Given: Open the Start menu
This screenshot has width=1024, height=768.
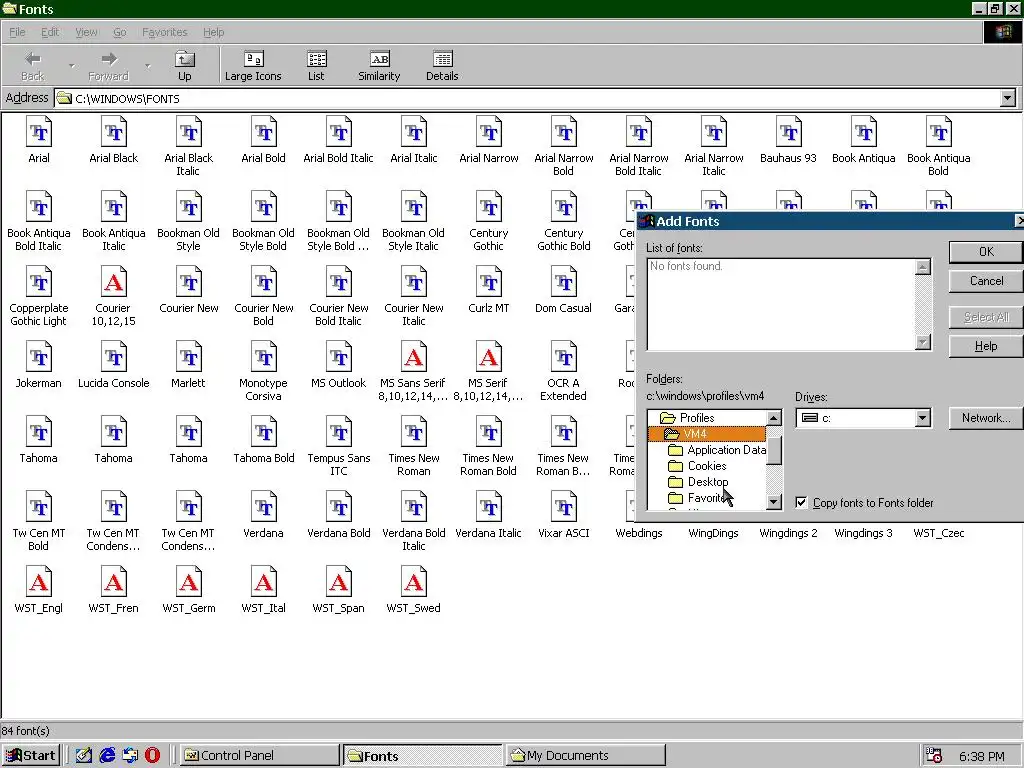Looking at the screenshot, I should [31, 756].
